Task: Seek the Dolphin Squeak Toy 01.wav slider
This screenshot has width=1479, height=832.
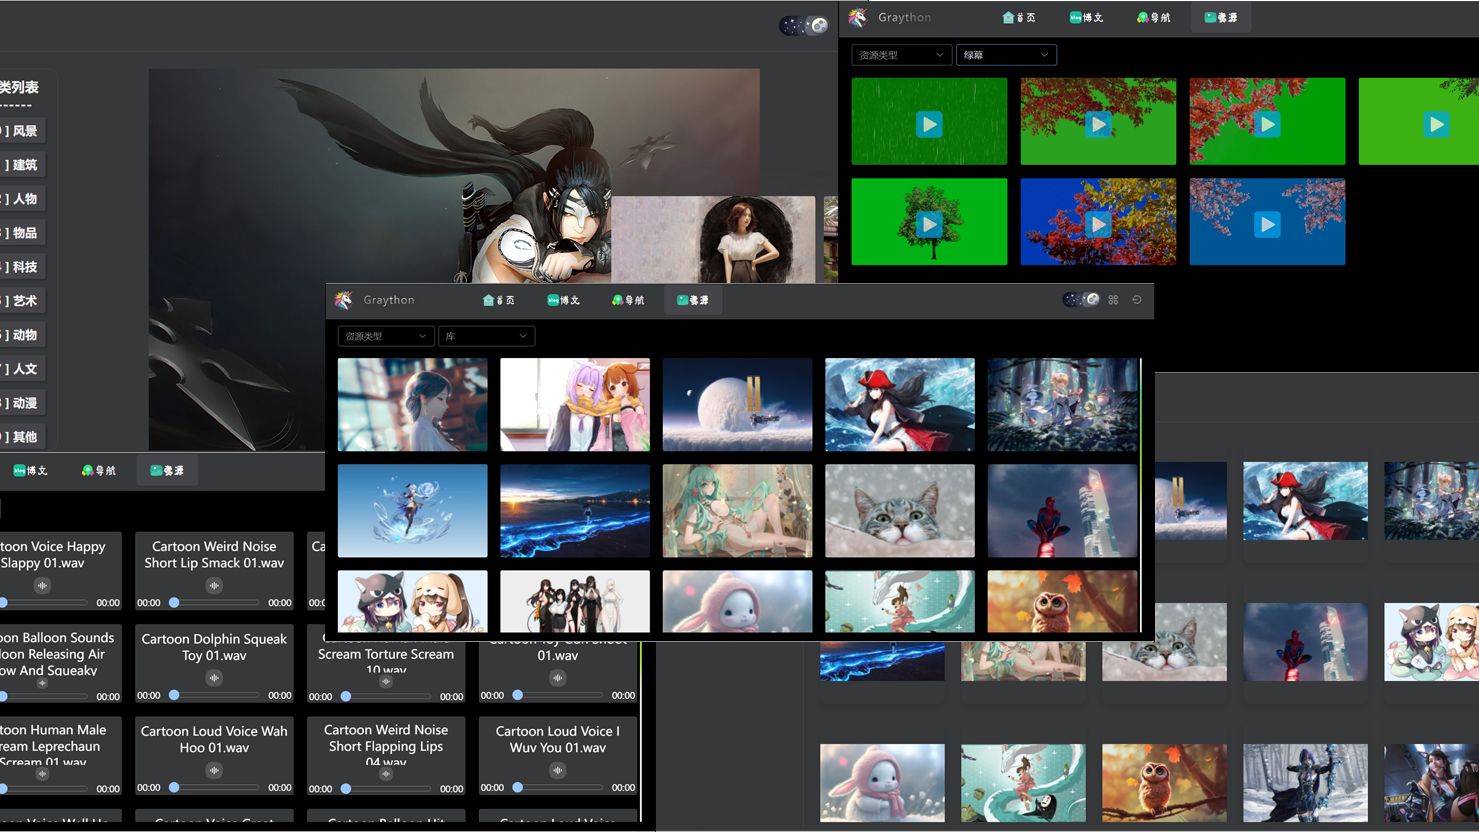Action: 214,695
